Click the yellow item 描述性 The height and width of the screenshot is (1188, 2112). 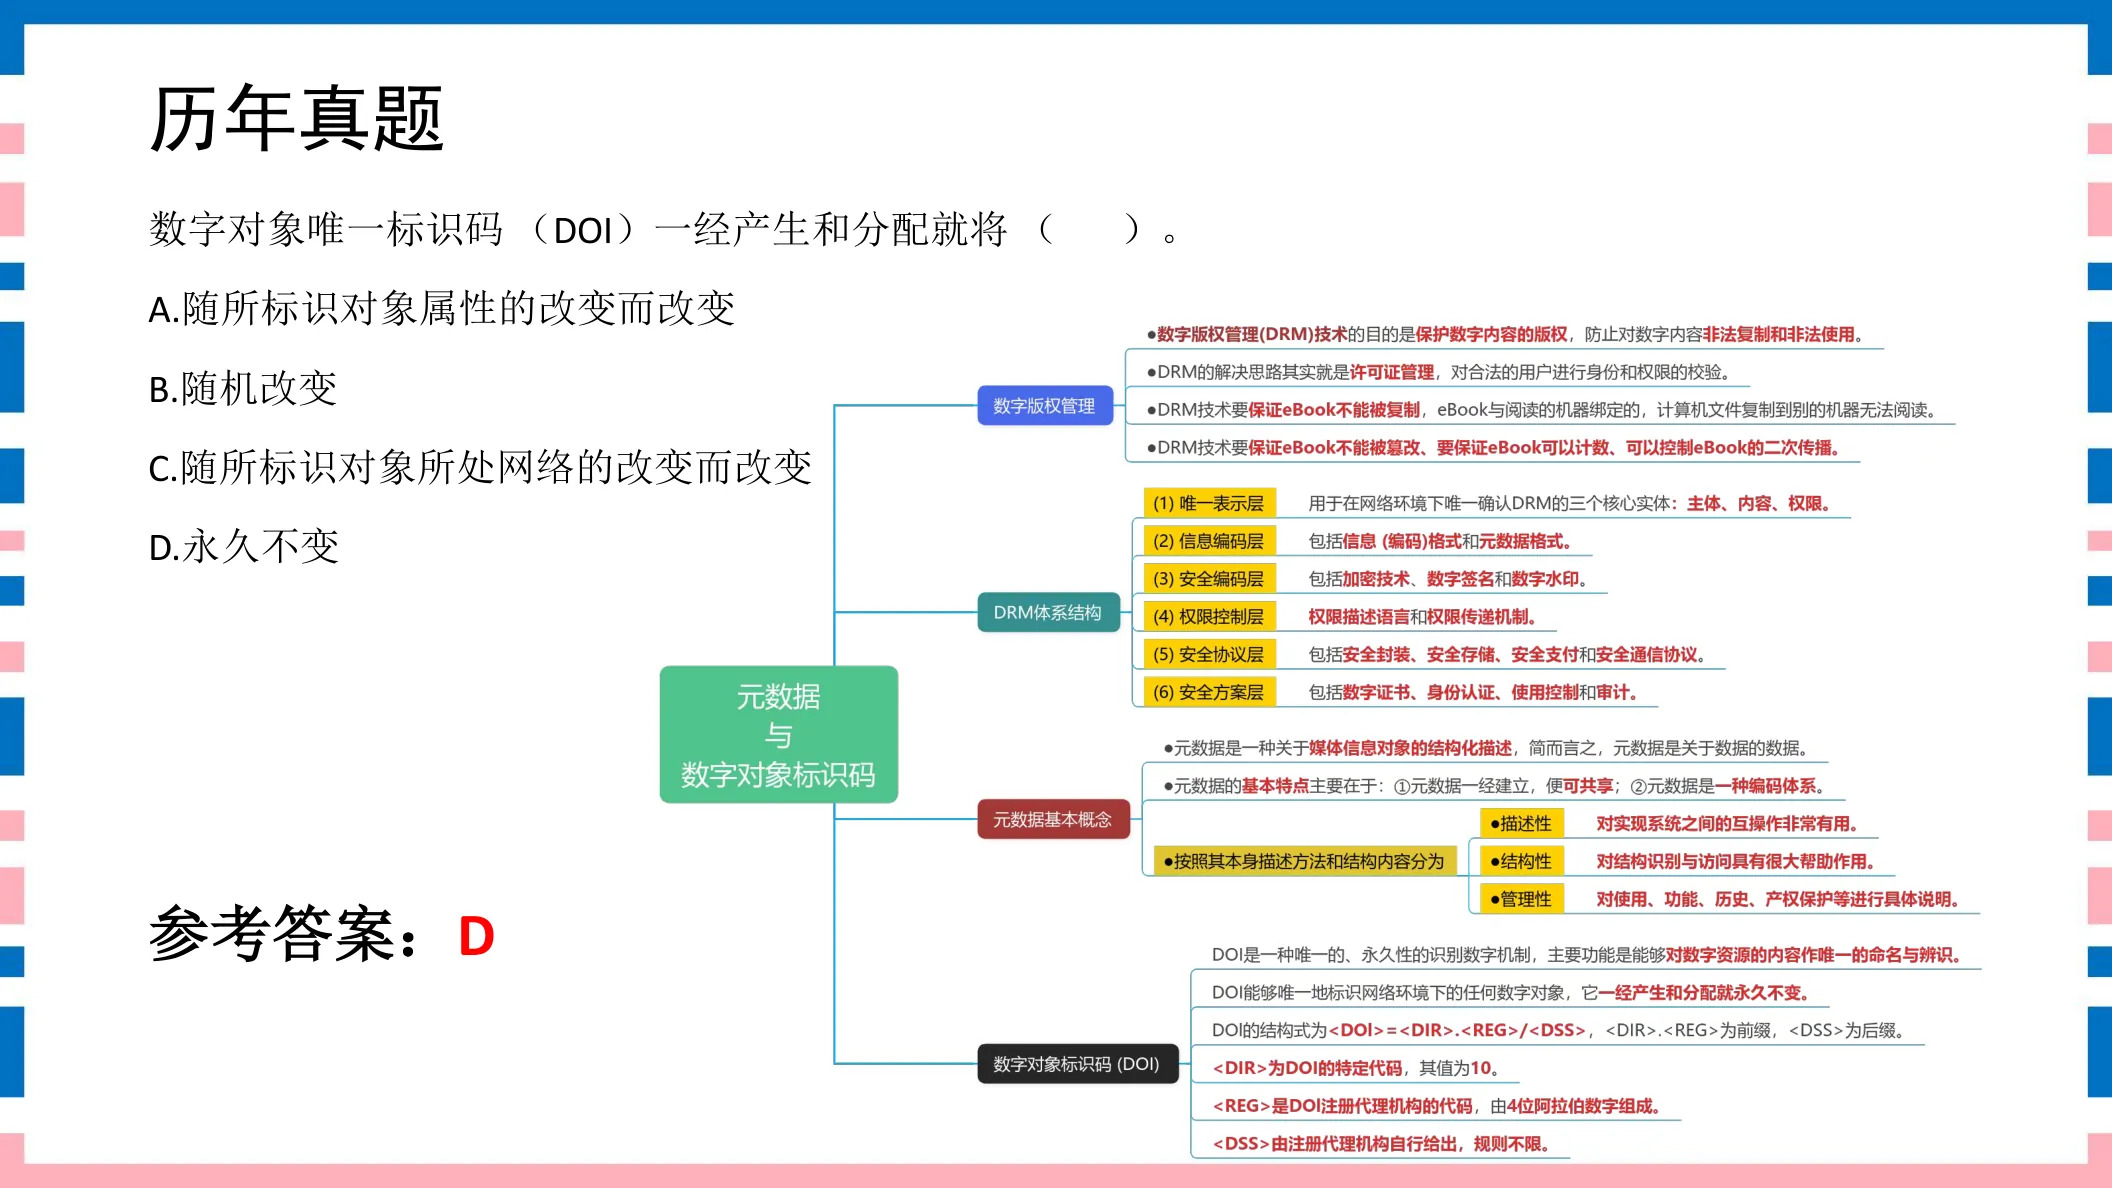(x=1522, y=824)
